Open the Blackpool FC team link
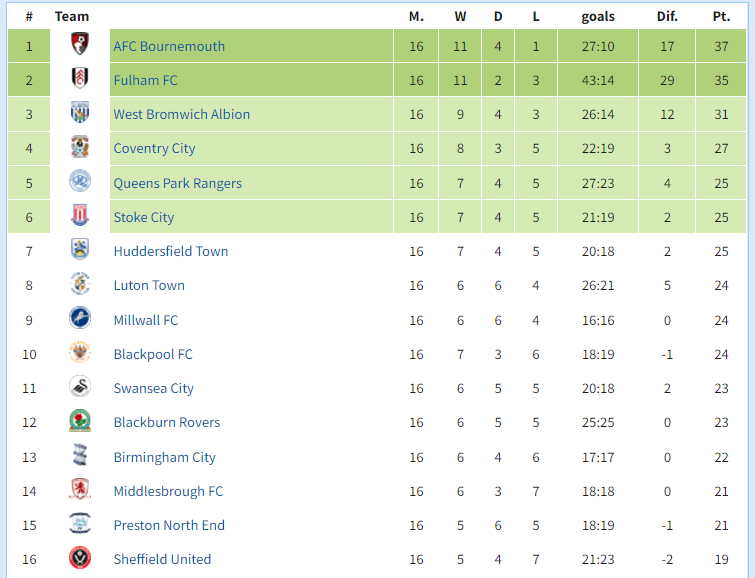Viewport: 755px width, 578px height. tap(153, 355)
